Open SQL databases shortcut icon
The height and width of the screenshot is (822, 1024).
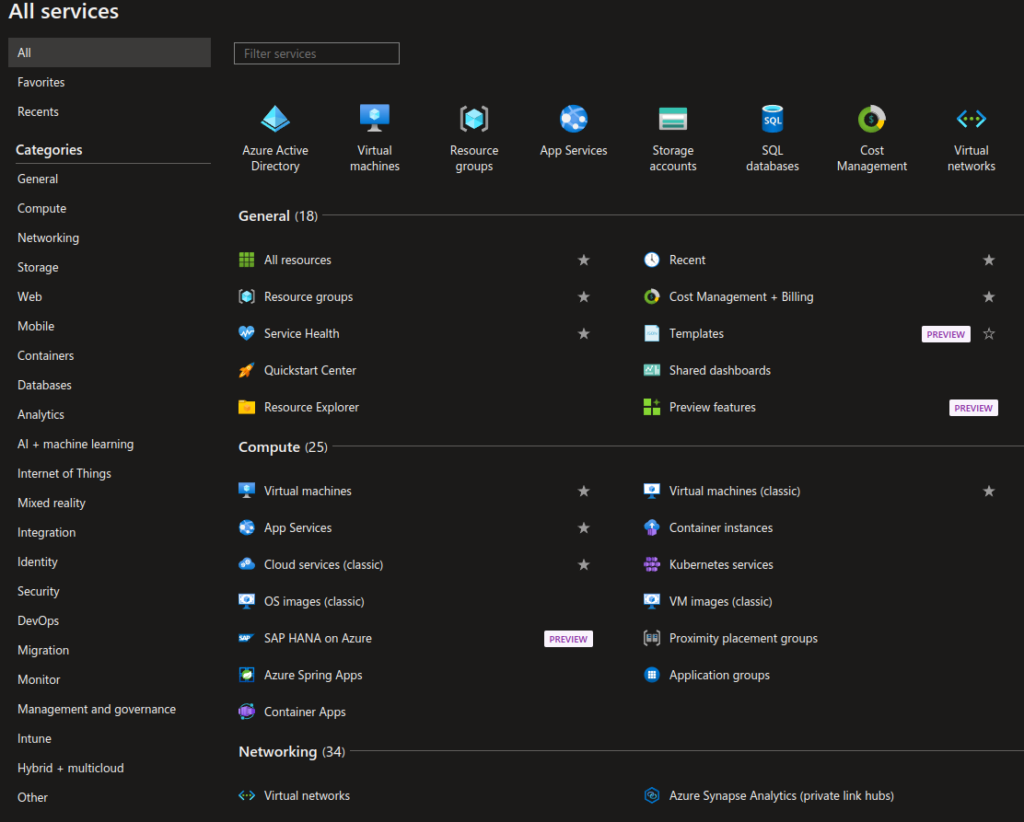point(773,119)
